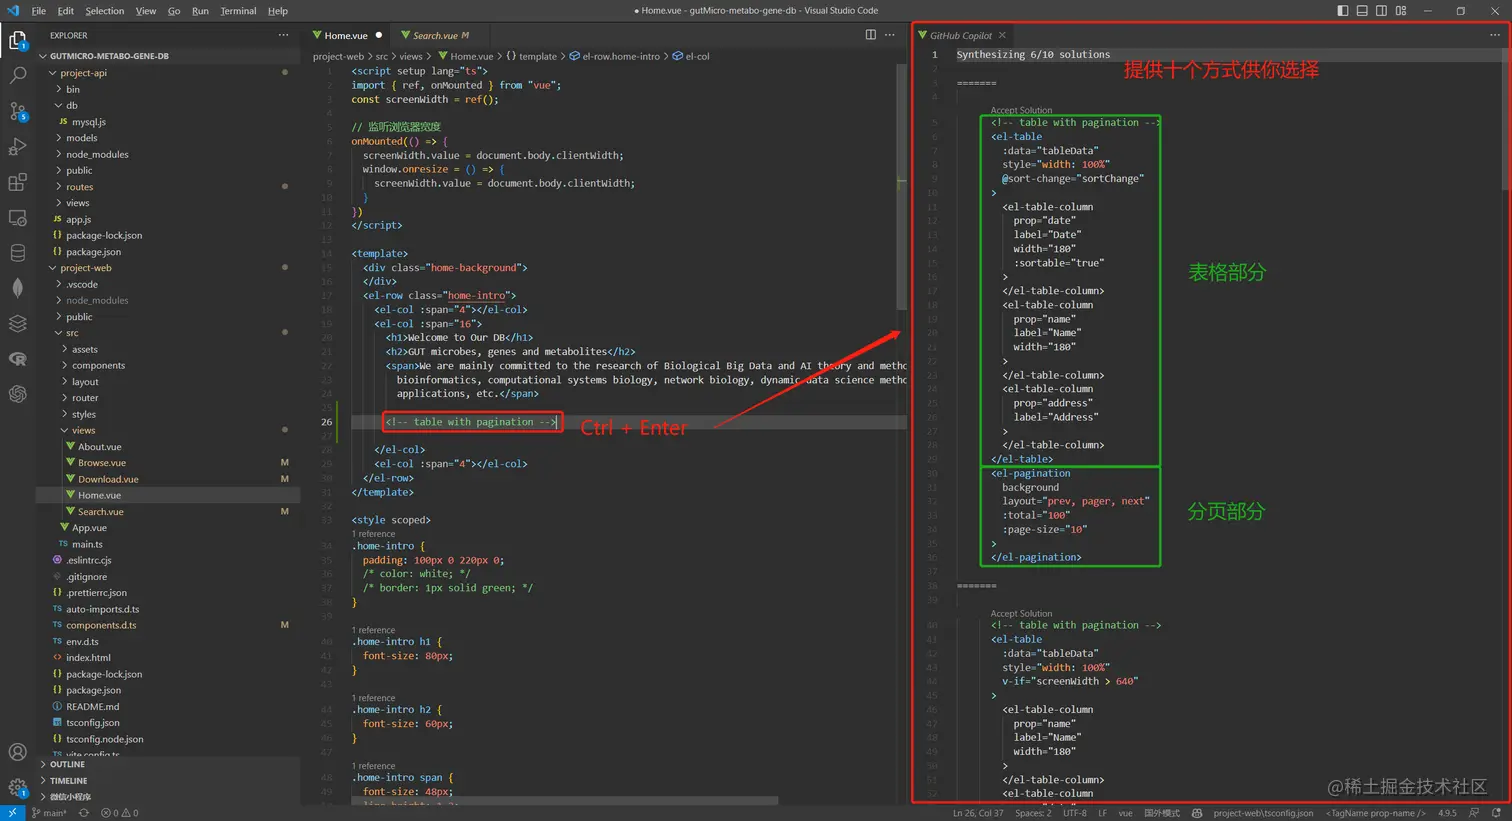The height and width of the screenshot is (821, 1512).
Task: Change encoding via UTF-8 item
Action: click(x=1075, y=813)
